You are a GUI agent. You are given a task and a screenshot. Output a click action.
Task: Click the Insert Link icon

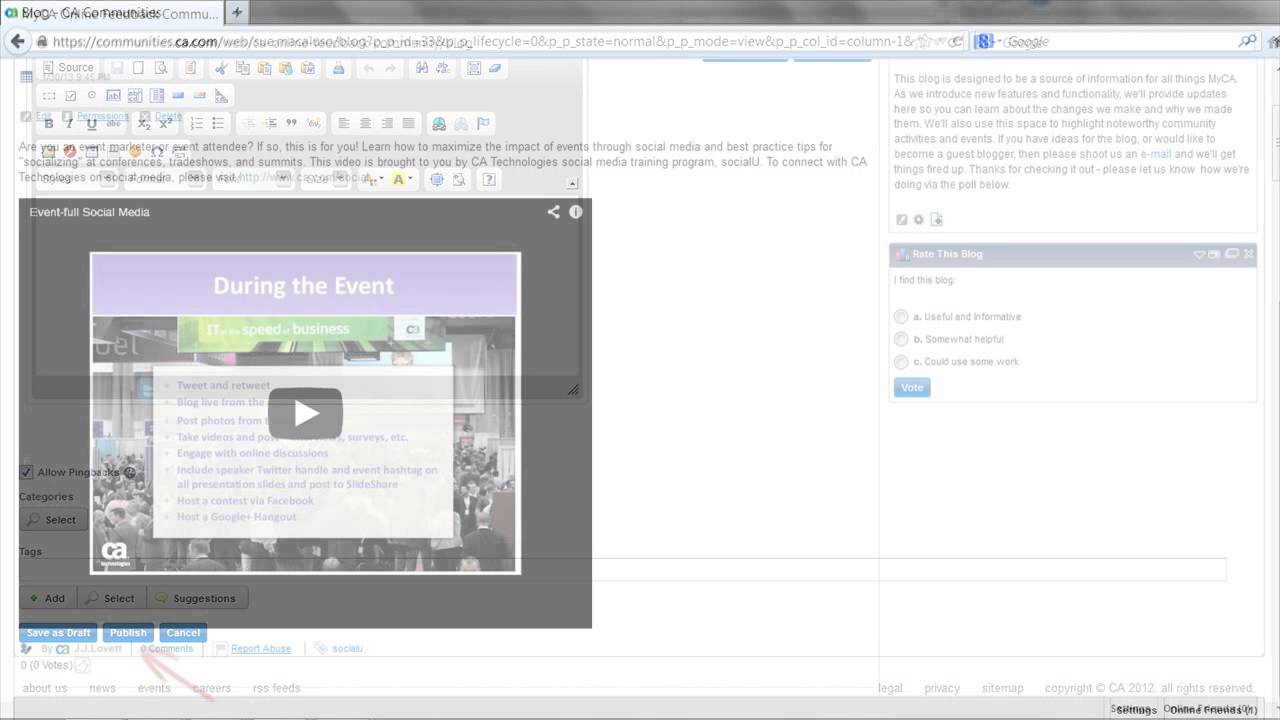click(439, 124)
